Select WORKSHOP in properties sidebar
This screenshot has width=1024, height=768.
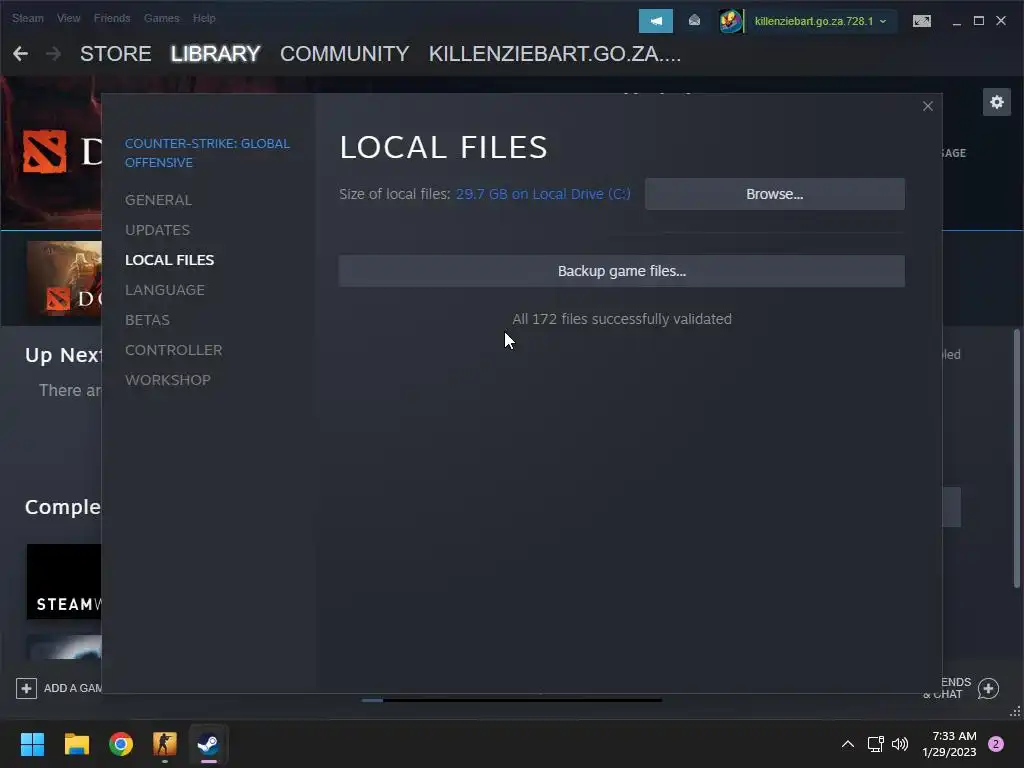coord(167,380)
